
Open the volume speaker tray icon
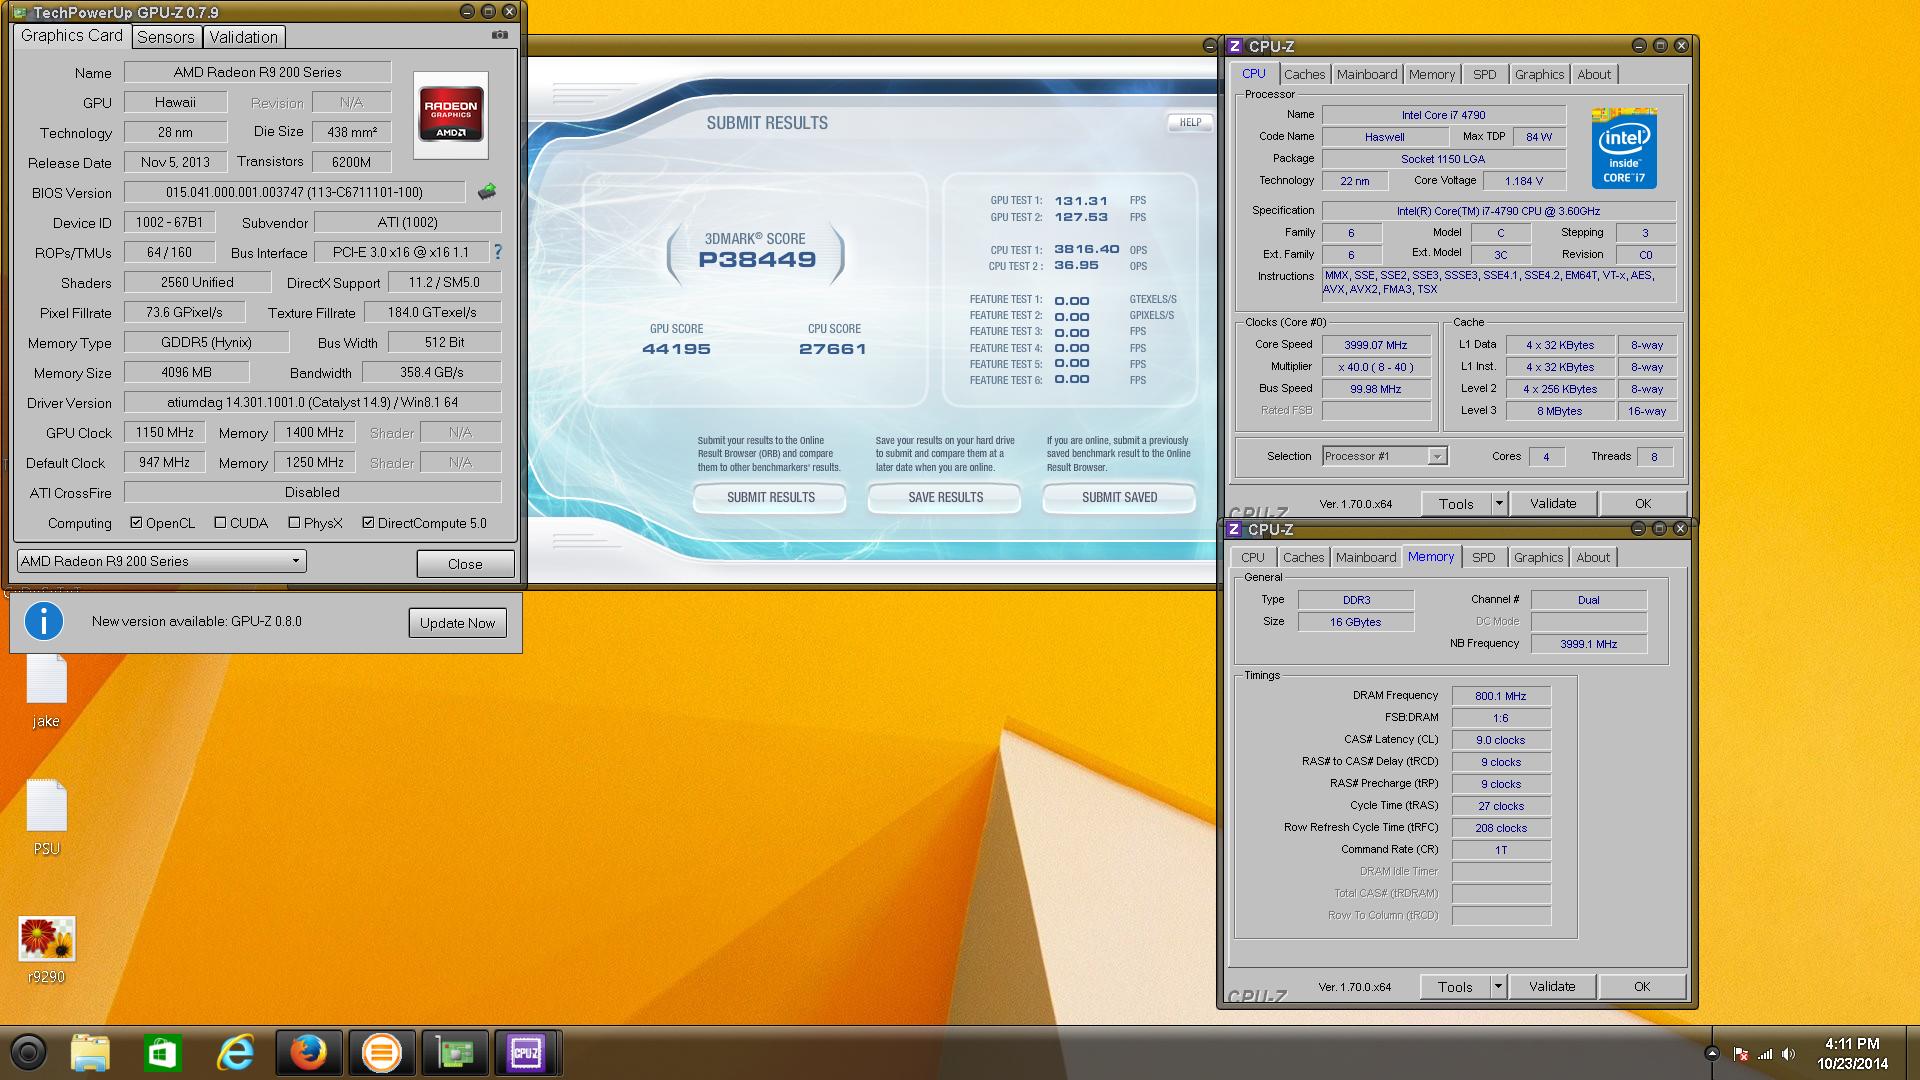(x=1789, y=1054)
